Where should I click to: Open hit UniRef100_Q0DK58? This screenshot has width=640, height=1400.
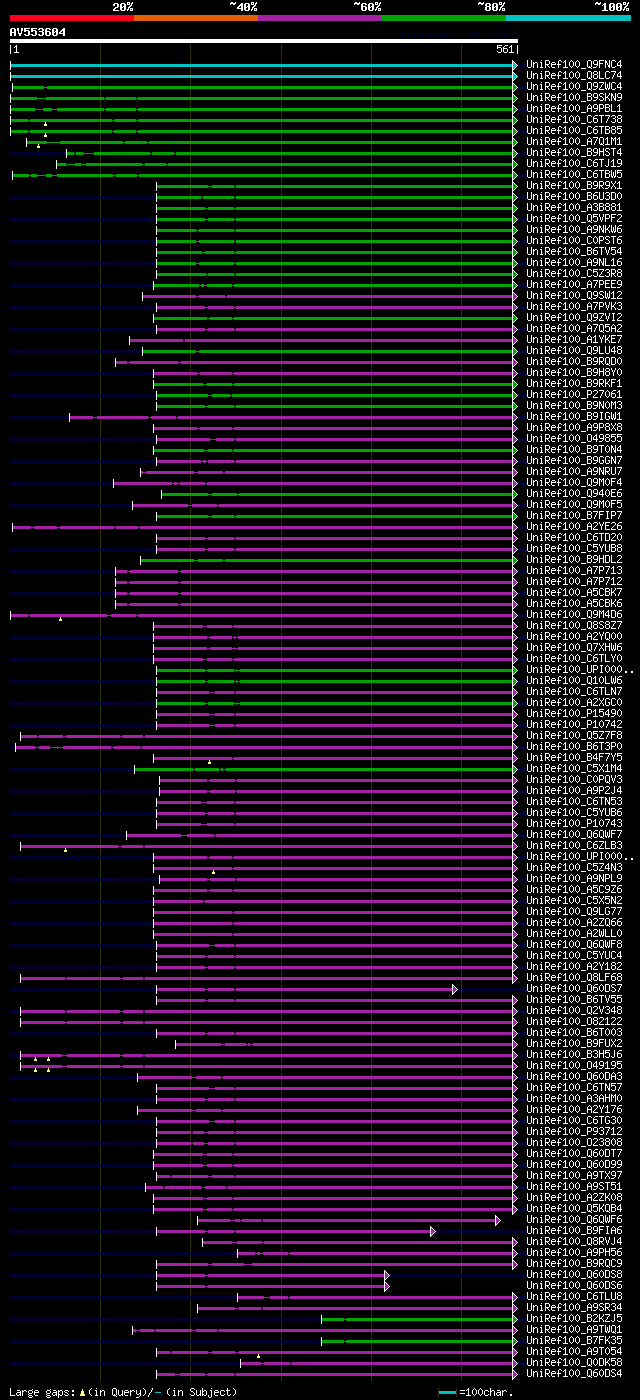coord(574,1363)
